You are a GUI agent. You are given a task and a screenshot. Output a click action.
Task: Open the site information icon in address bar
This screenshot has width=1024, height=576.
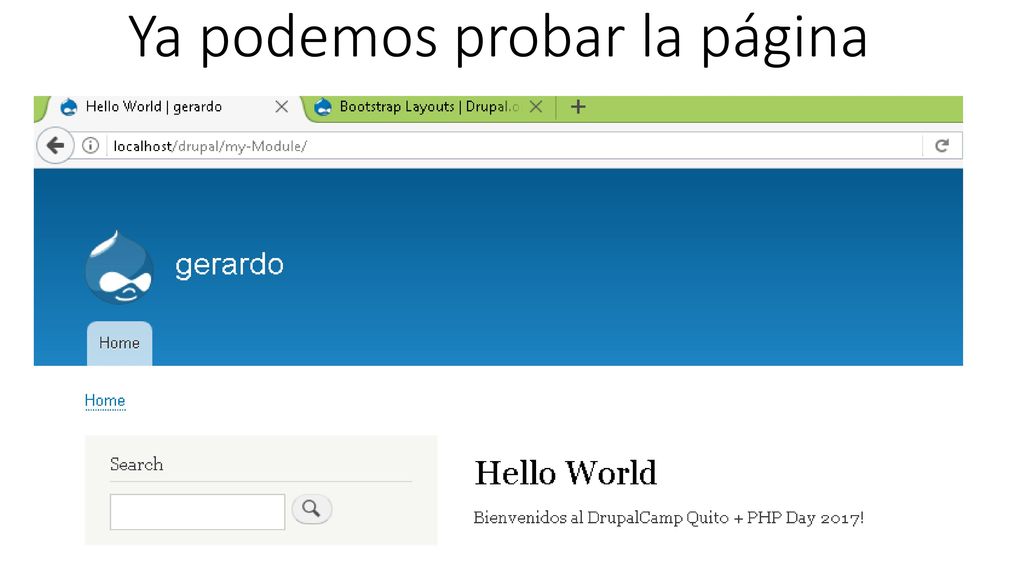tap(91, 146)
